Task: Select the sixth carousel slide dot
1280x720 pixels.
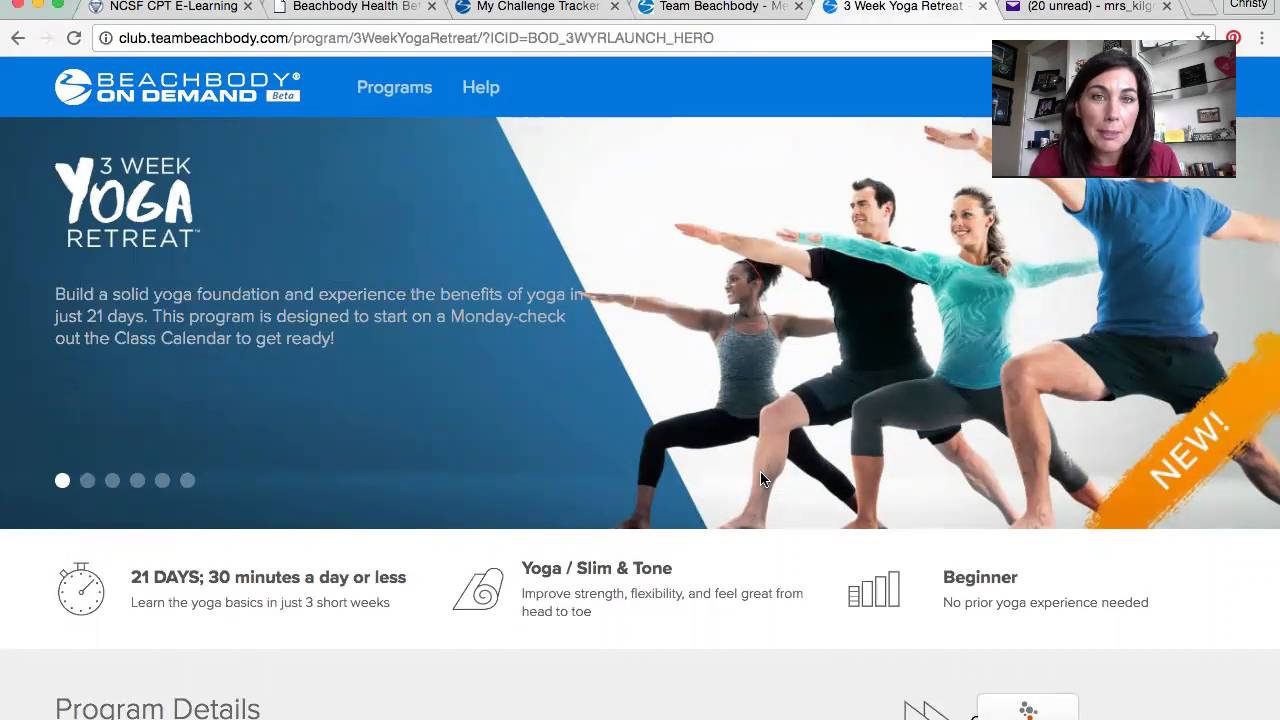Action: click(x=187, y=481)
